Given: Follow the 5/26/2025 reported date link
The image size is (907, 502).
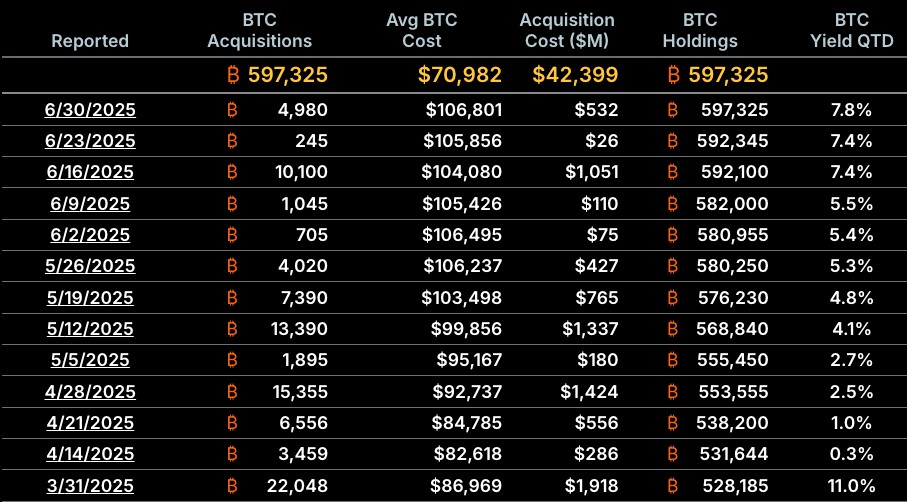Looking at the screenshot, I should tap(90, 267).
